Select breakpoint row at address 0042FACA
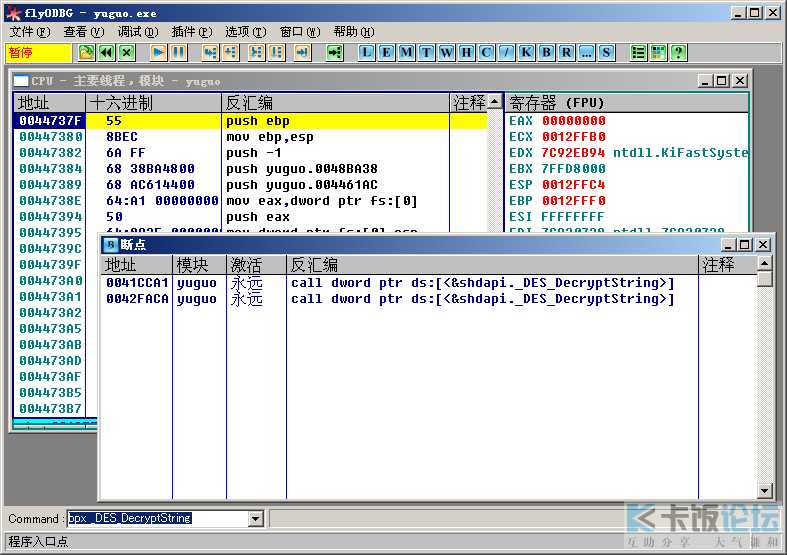The width and height of the screenshot is (787, 555). (388, 299)
